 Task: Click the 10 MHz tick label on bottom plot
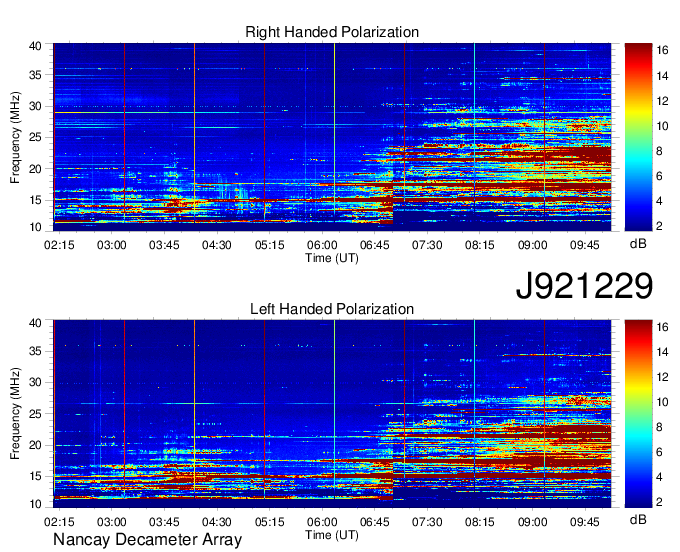(x=35, y=505)
